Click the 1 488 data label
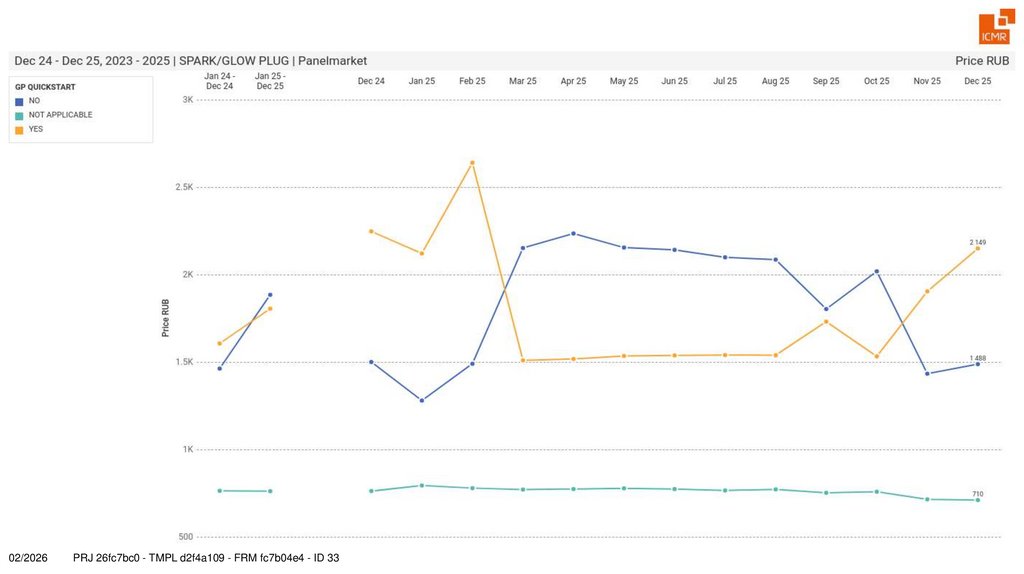This screenshot has height=574, width=1024. 977,357
